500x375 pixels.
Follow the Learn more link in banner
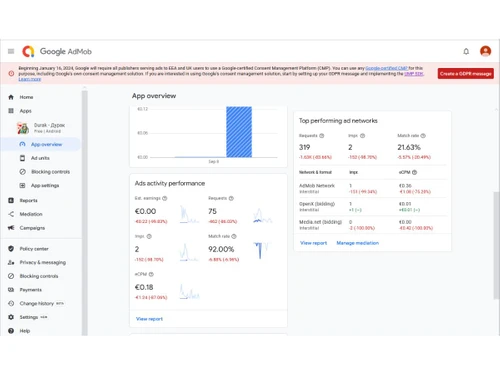tap(30, 79)
